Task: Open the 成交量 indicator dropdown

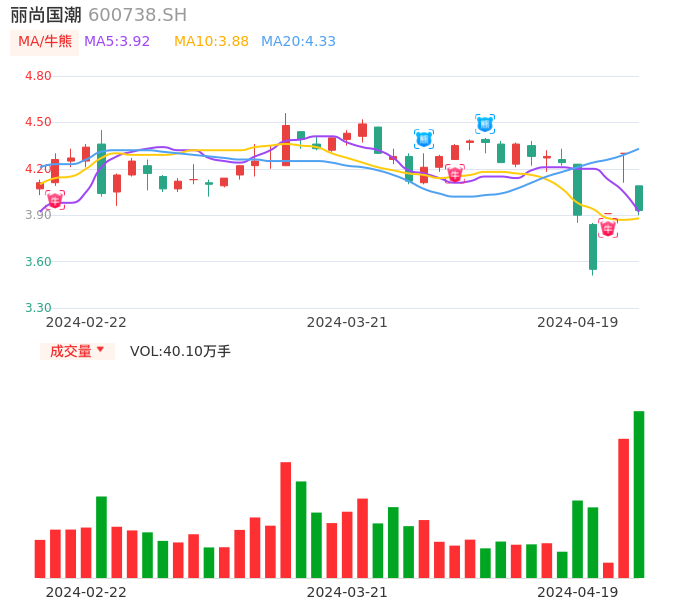Action: pyautogui.click(x=77, y=351)
